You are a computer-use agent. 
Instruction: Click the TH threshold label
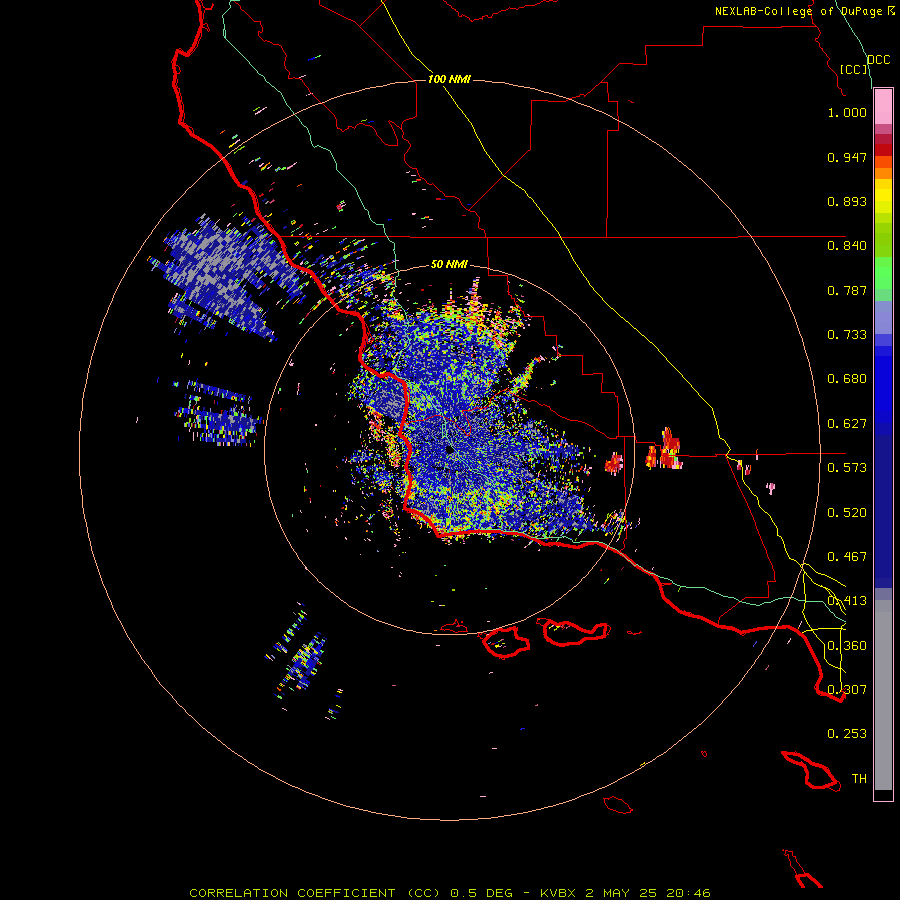[859, 779]
